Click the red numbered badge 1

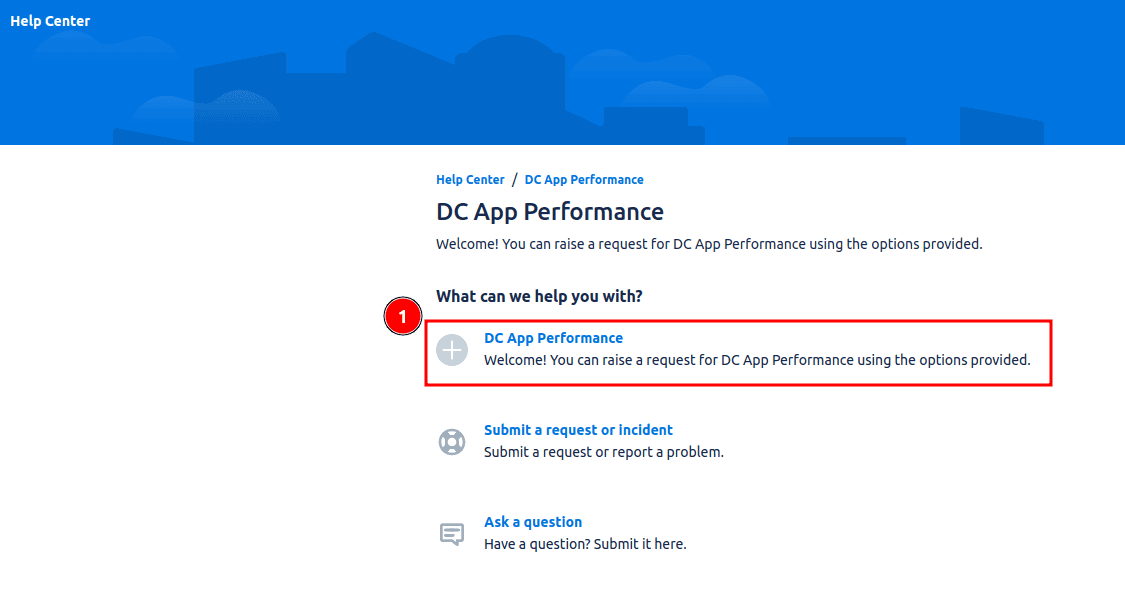[x=403, y=317]
